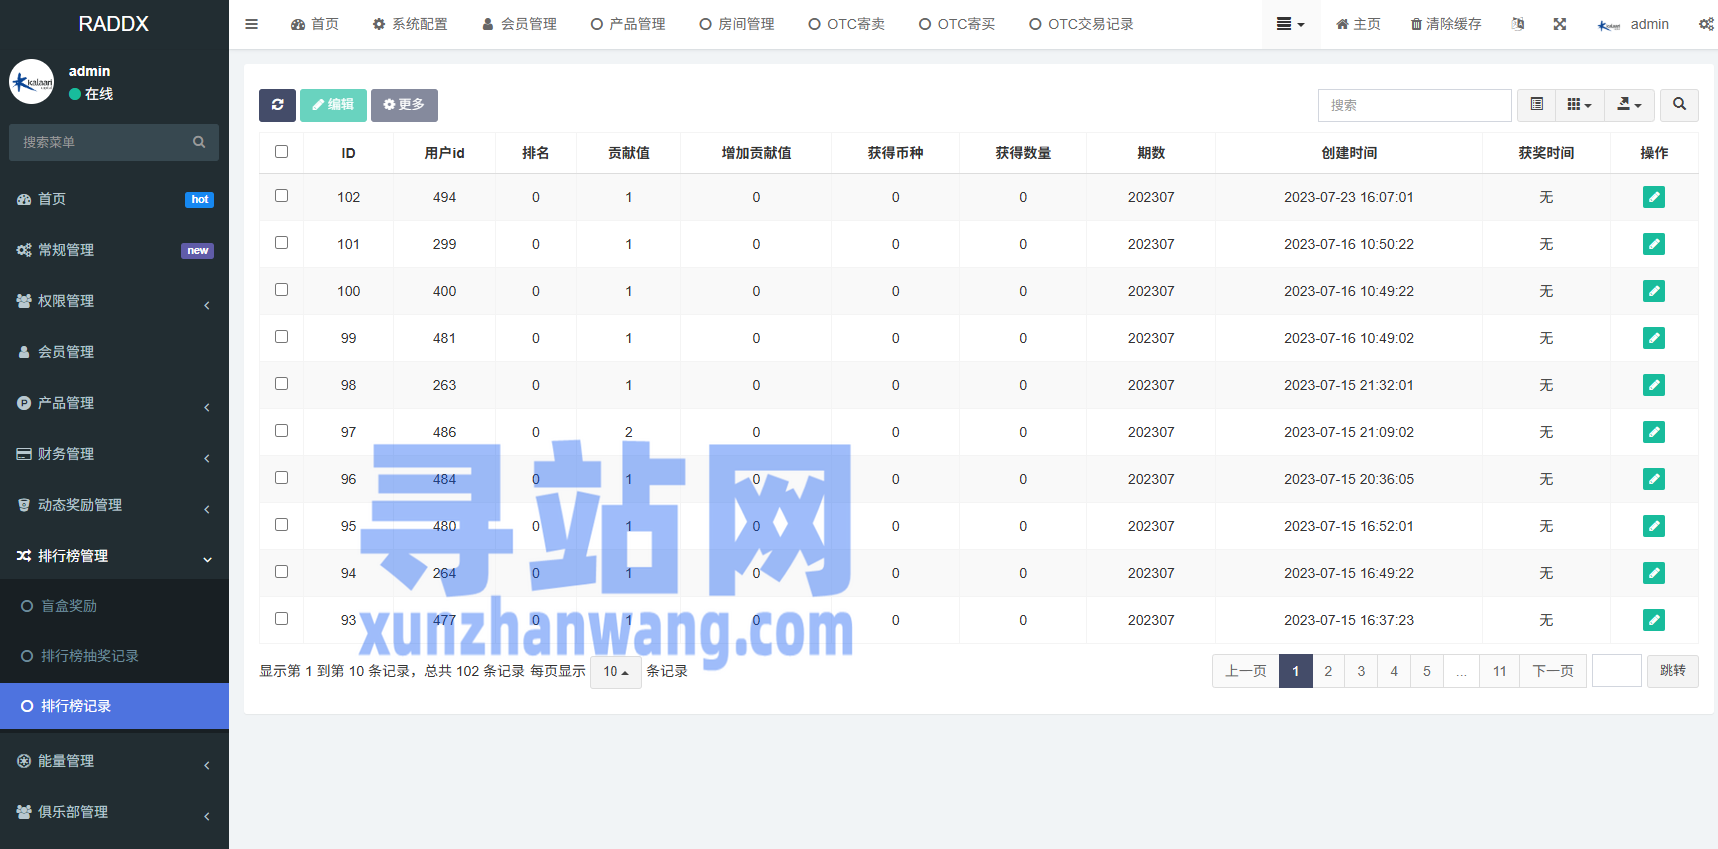This screenshot has height=849, width=1718.
Task: Switch to 房间管理 top tab
Action: pos(737,24)
